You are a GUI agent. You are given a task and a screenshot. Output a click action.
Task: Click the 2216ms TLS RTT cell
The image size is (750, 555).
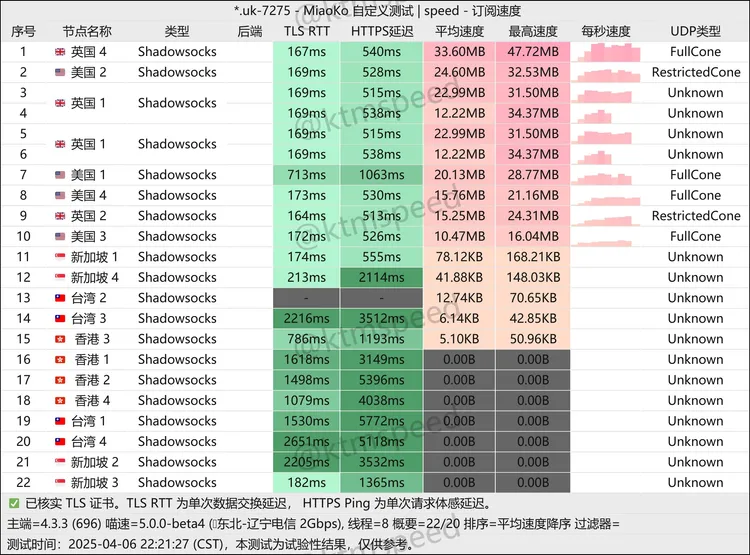pyautogui.click(x=307, y=318)
